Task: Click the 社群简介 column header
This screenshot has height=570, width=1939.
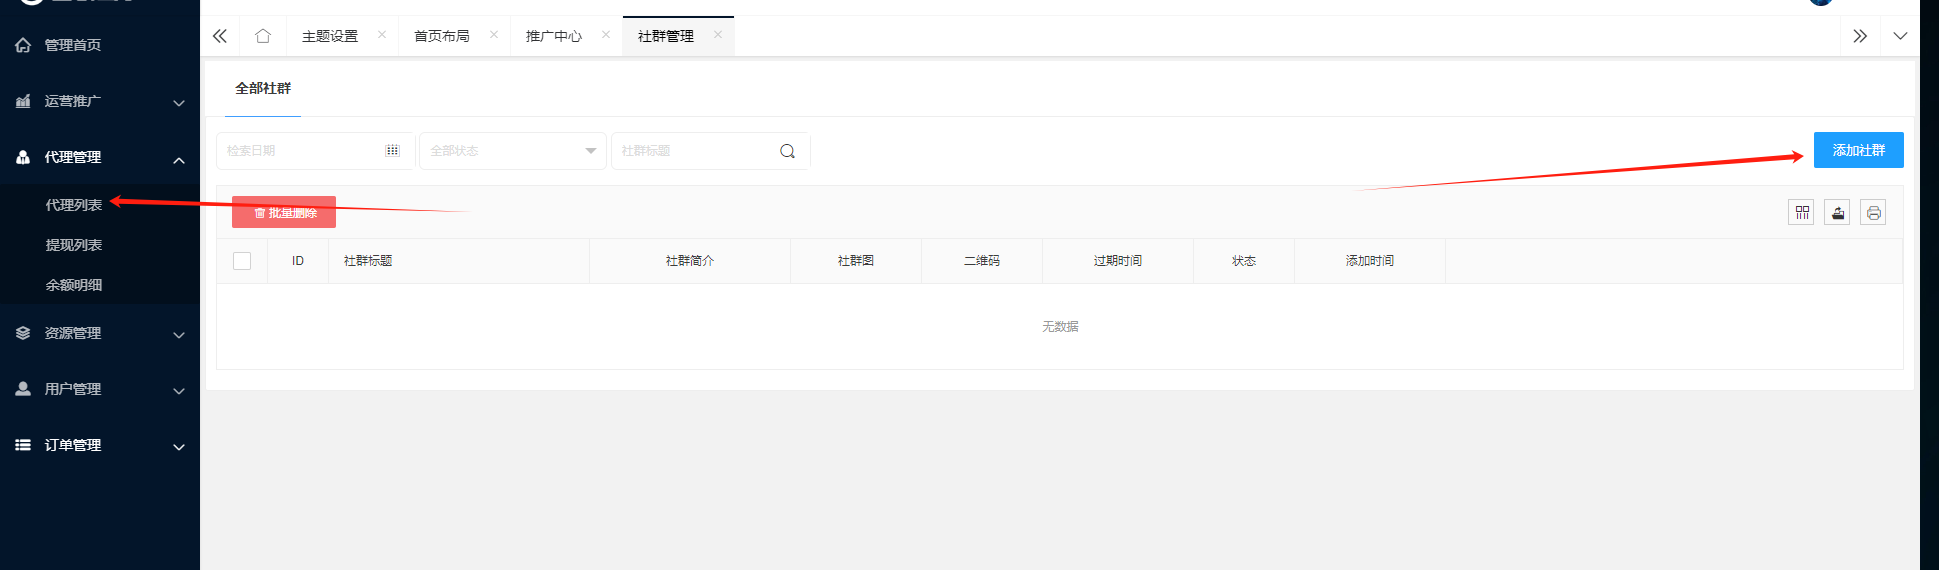Action: [690, 261]
